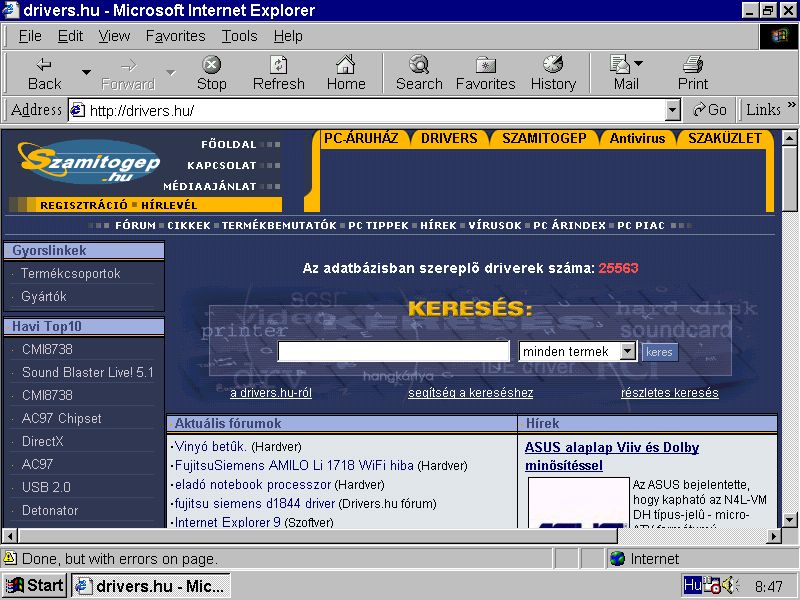
Task: Click the Stop toolbar icon
Action: [211, 74]
